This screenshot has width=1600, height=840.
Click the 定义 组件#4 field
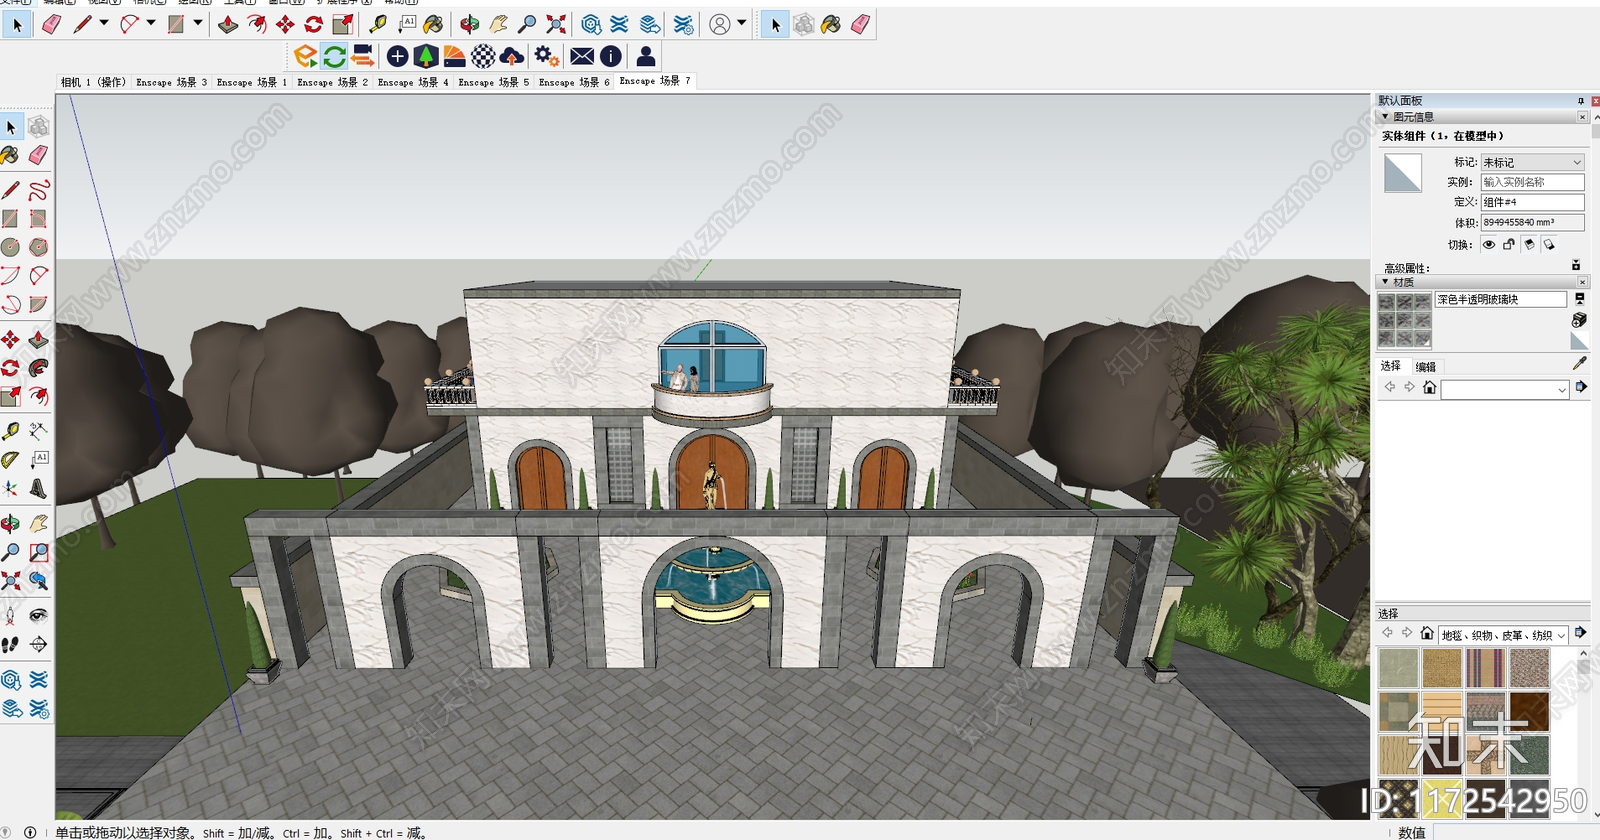point(1532,202)
